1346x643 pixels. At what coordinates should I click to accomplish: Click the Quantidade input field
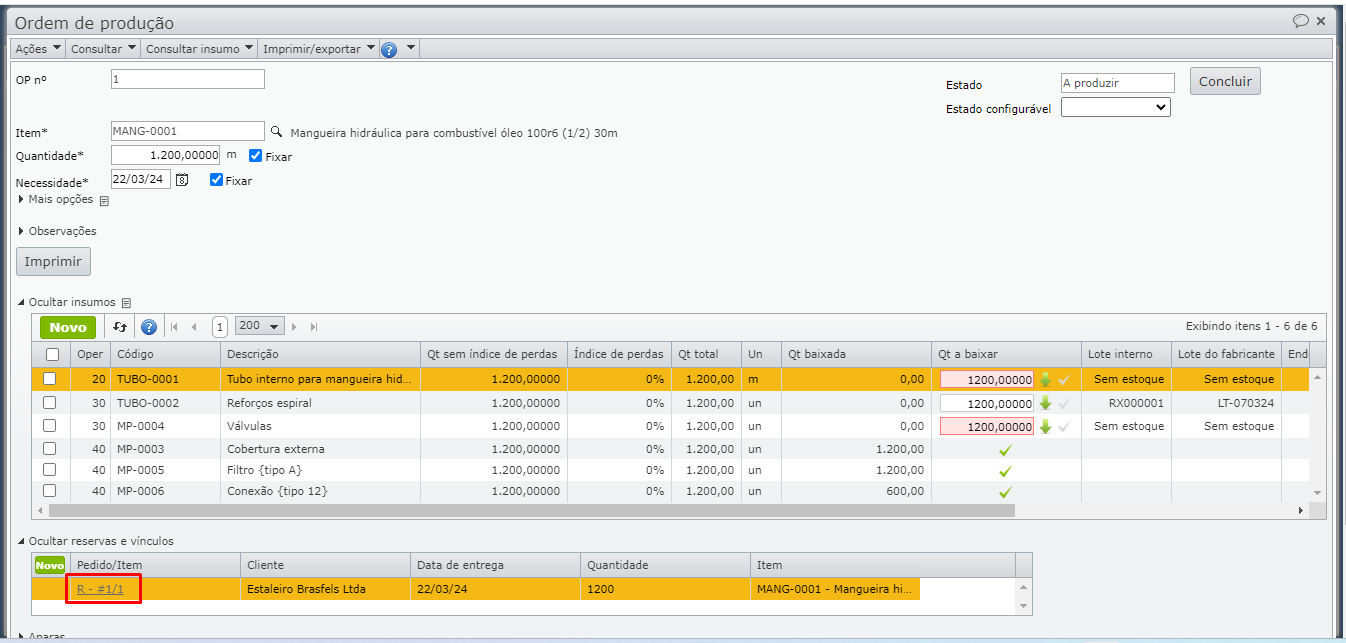166,155
